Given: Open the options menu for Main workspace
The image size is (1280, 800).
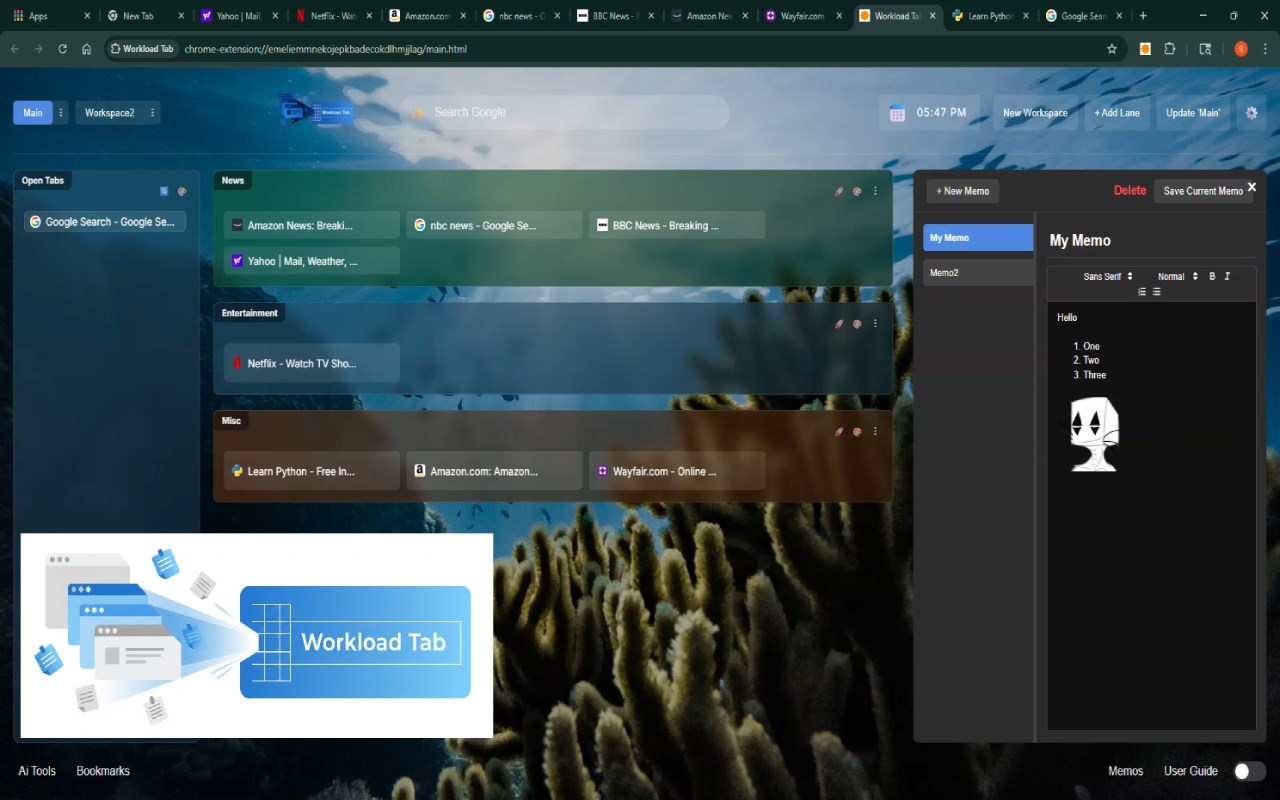Looking at the screenshot, I should 61,113.
